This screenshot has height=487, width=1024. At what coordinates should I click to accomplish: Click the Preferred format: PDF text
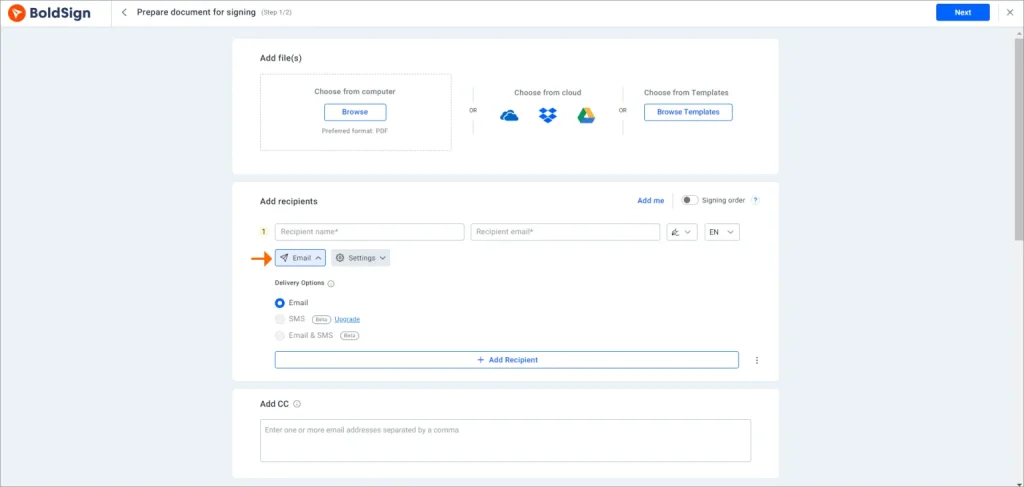[x=355, y=131]
